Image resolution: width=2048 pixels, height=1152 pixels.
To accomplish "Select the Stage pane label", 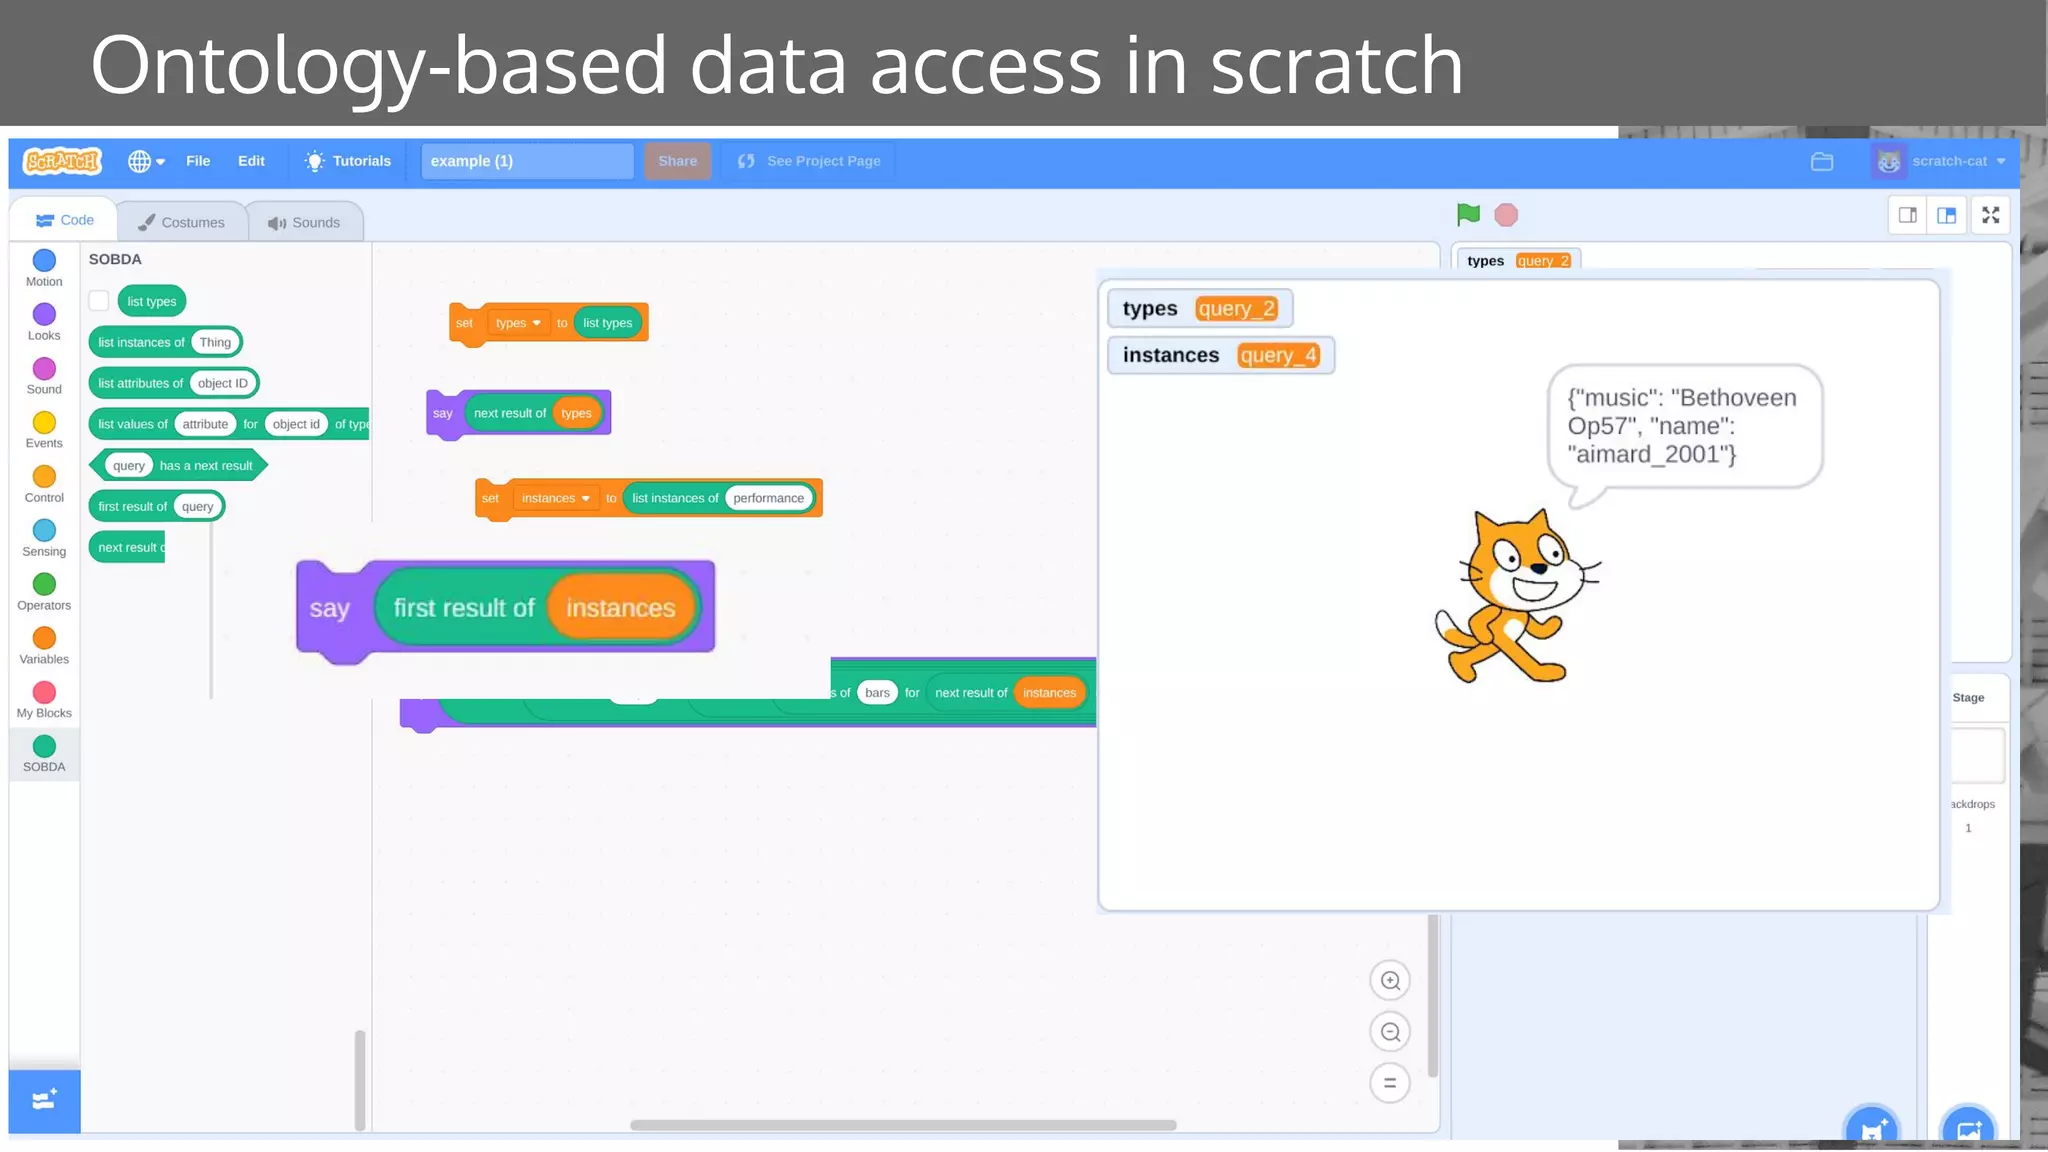I will click(1968, 698).
